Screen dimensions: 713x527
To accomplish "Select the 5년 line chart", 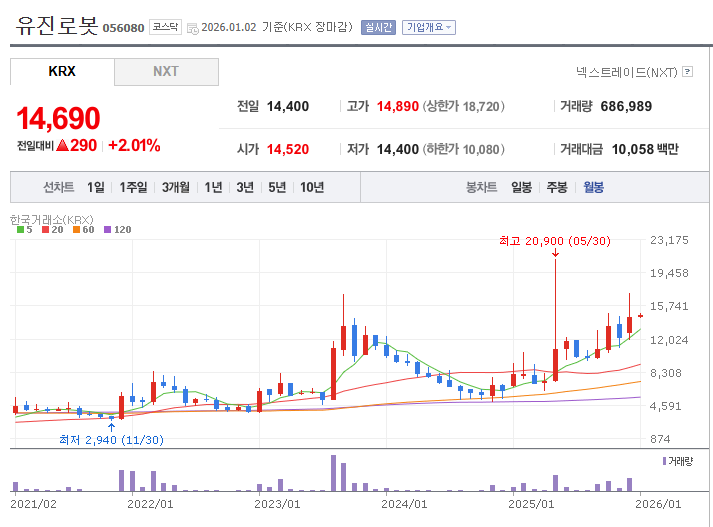I will click(277, 187).
